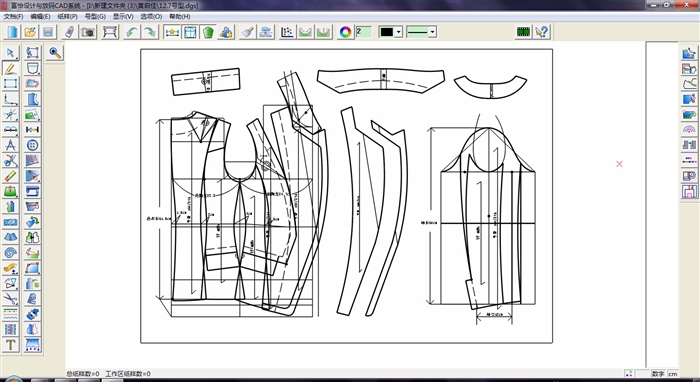Click the digitizer input icon on the toolbar
The image size is (700, 382).
click(70, 32)
